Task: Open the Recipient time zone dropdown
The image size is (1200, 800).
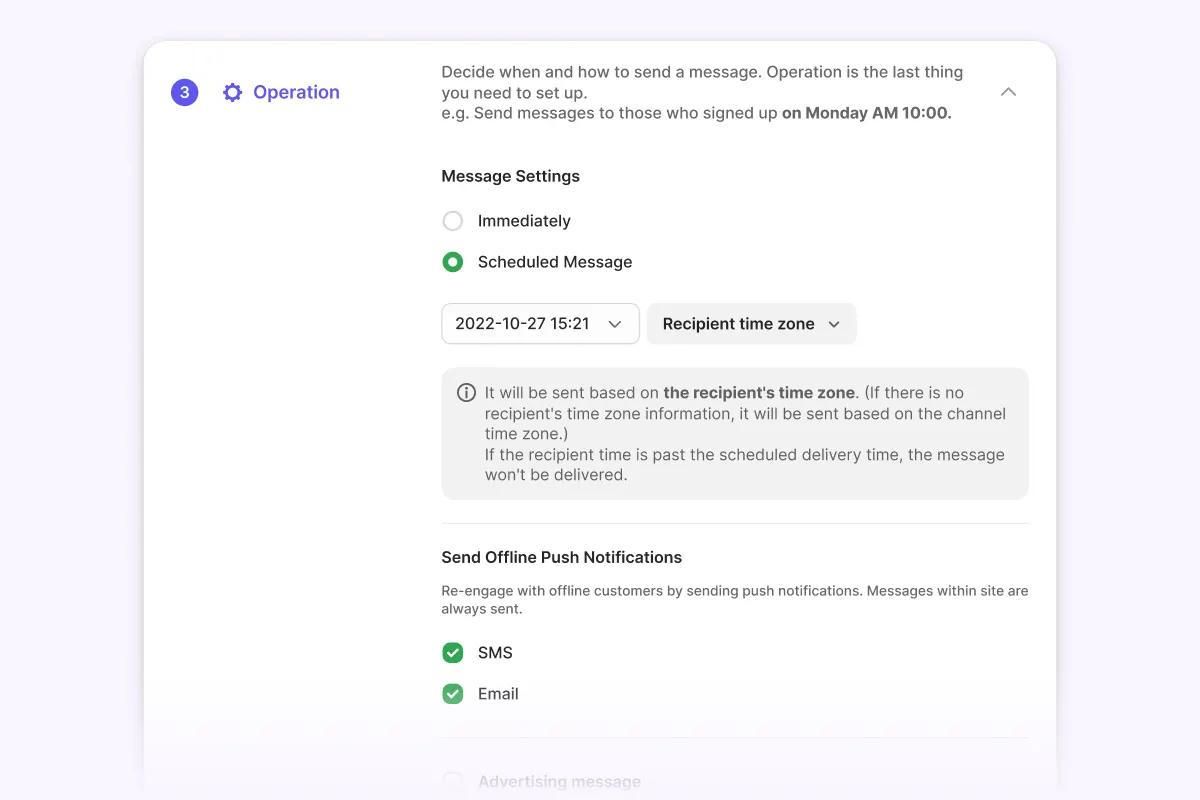Action: [x=751, y=324]
